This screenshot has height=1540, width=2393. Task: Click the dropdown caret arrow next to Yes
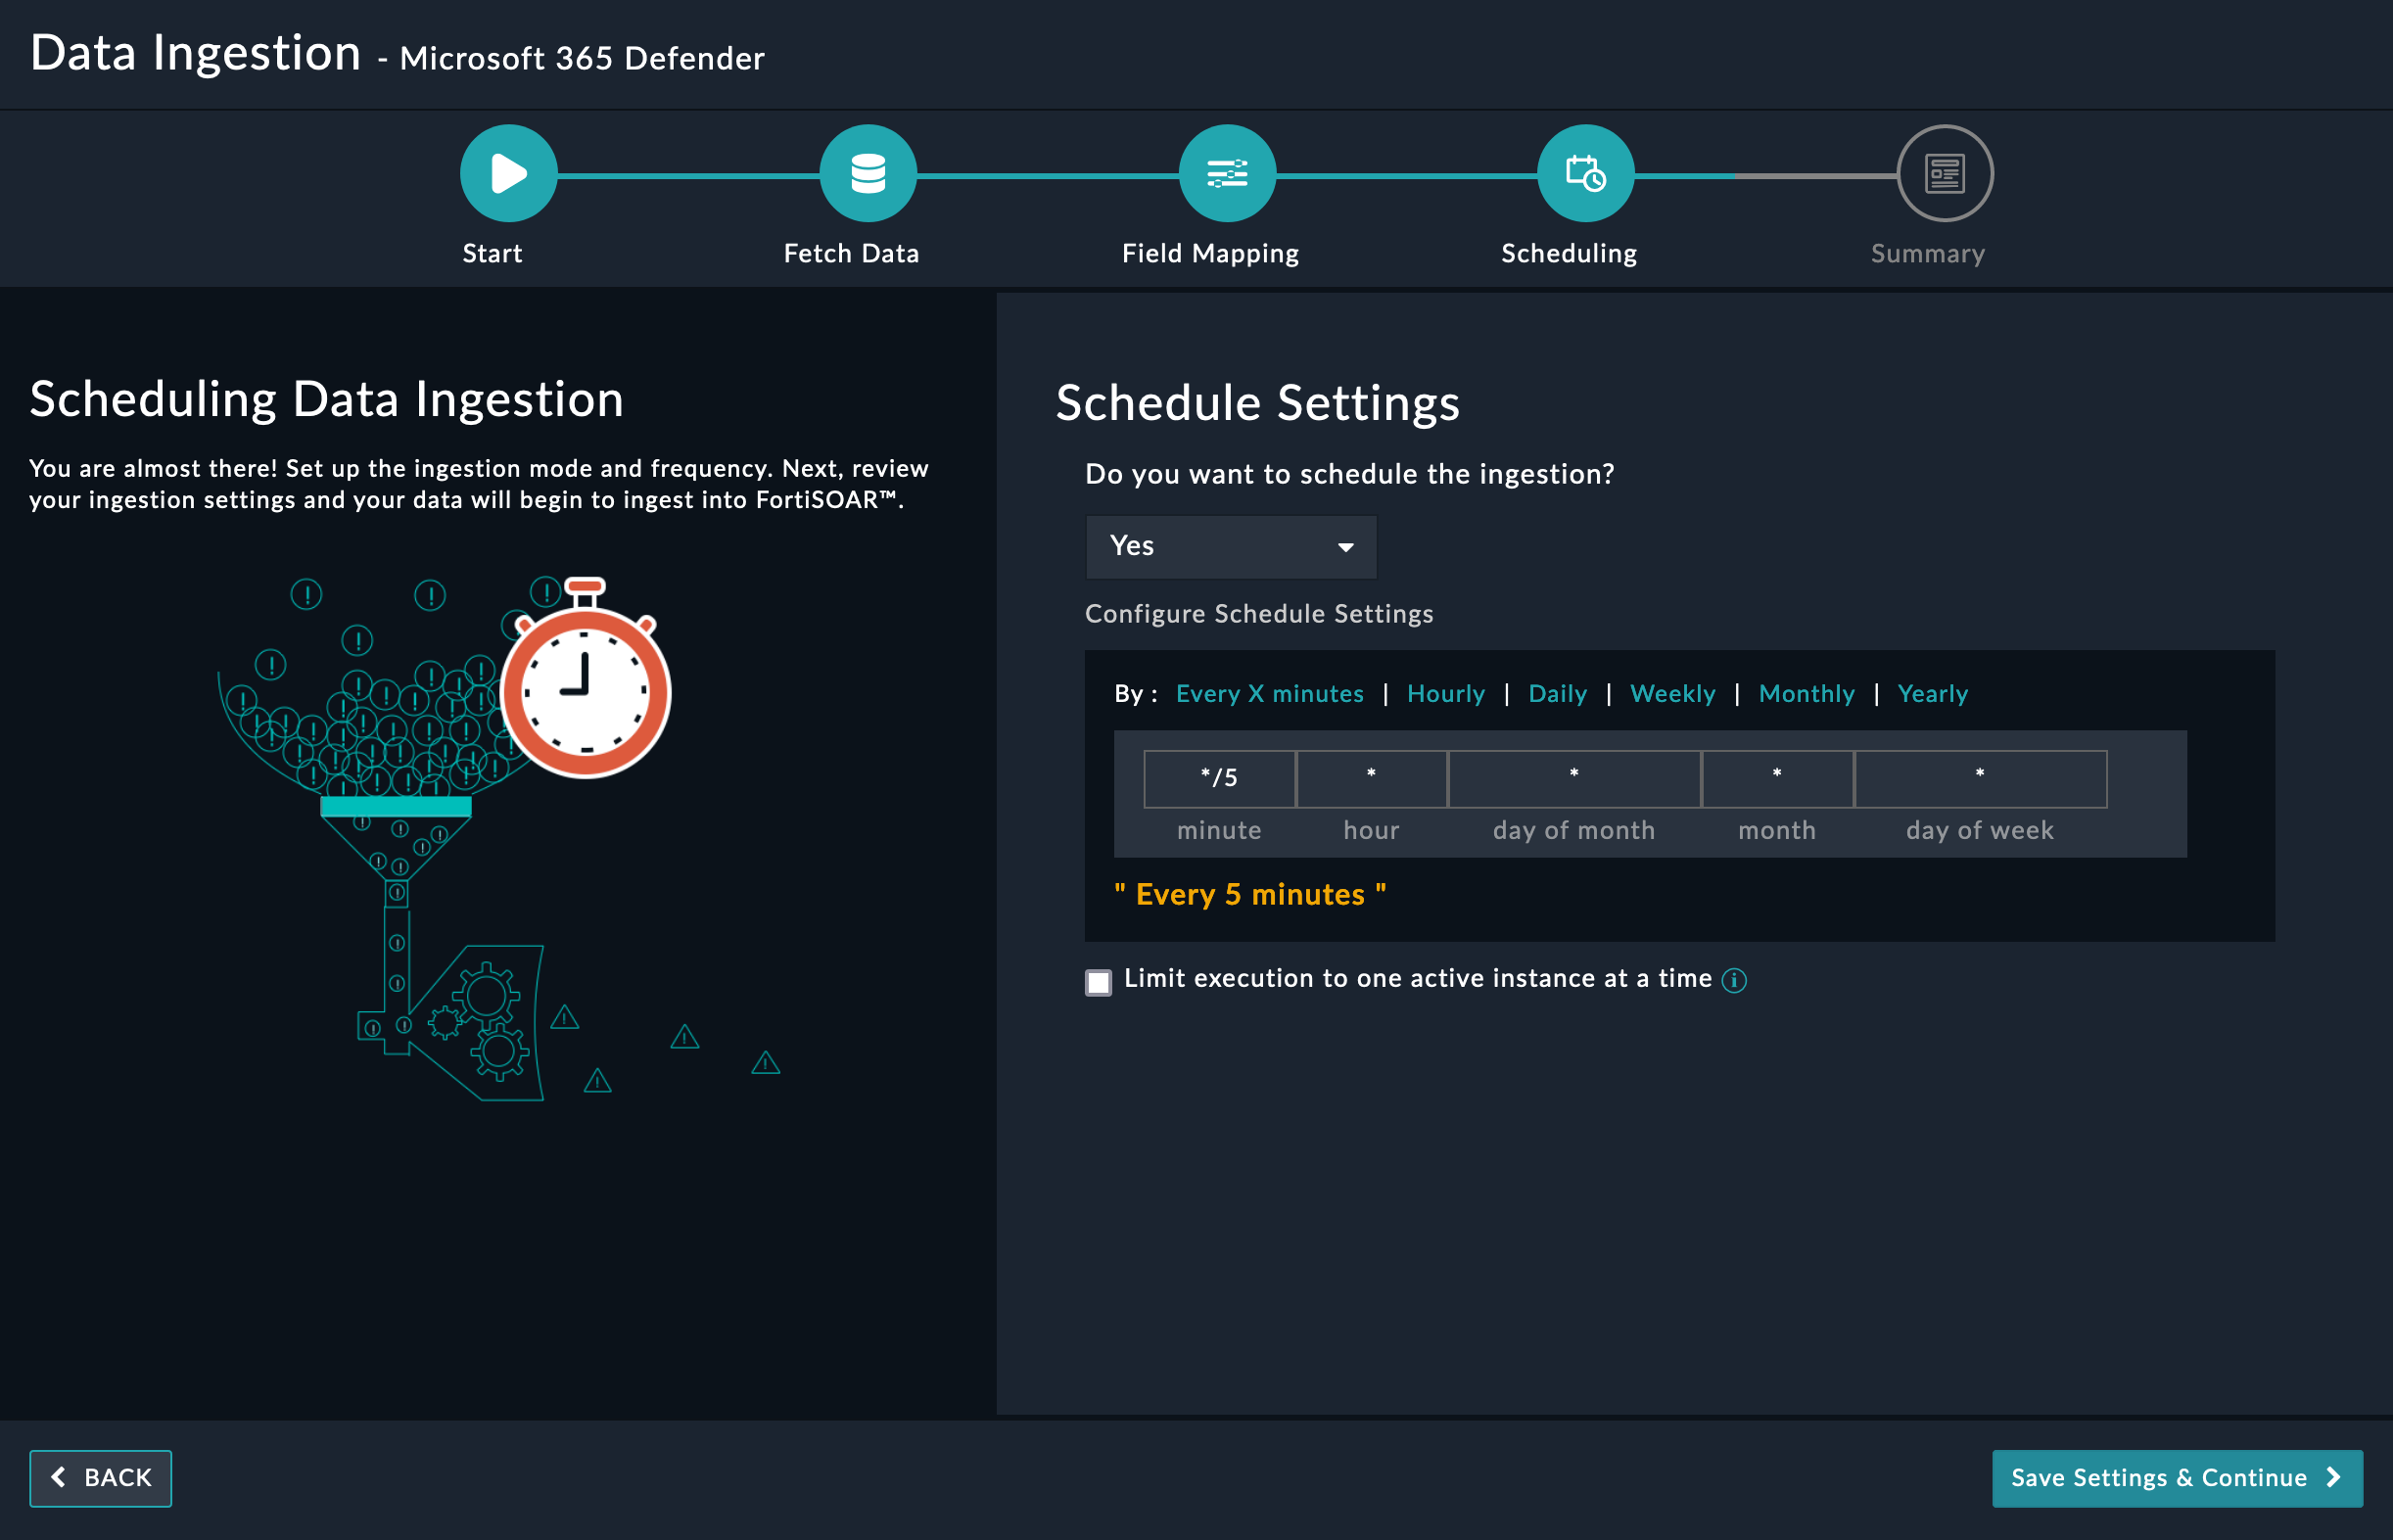click(1345, 547)
